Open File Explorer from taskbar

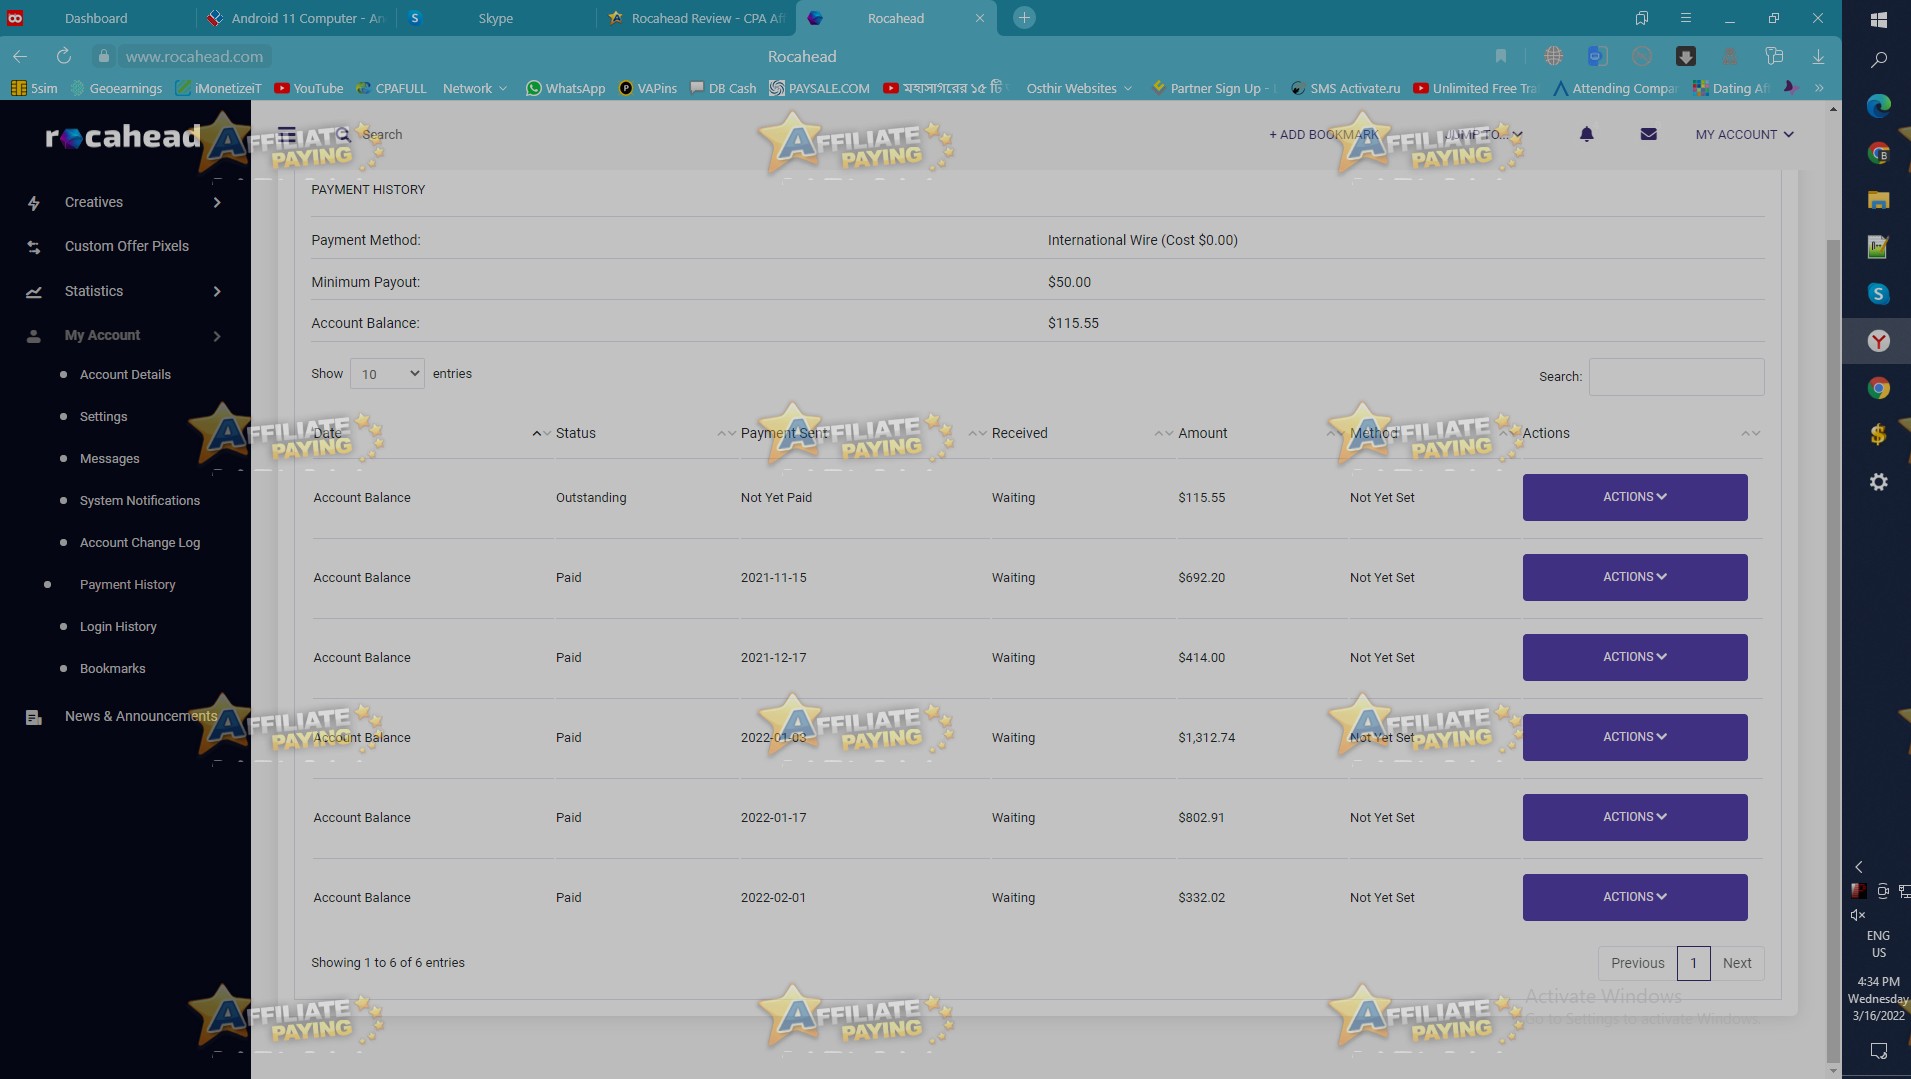click(x=1878, y=199)
